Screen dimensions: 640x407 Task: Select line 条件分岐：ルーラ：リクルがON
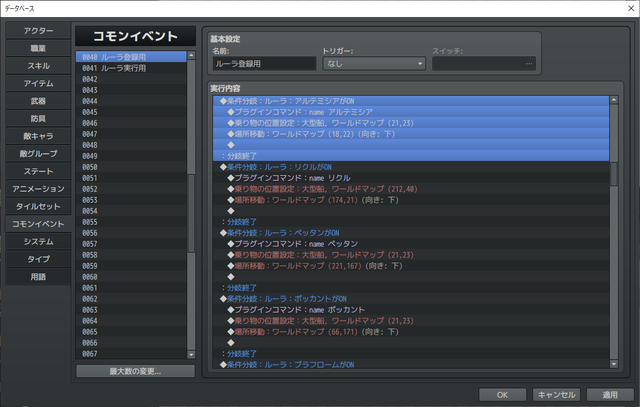point(411,167)
